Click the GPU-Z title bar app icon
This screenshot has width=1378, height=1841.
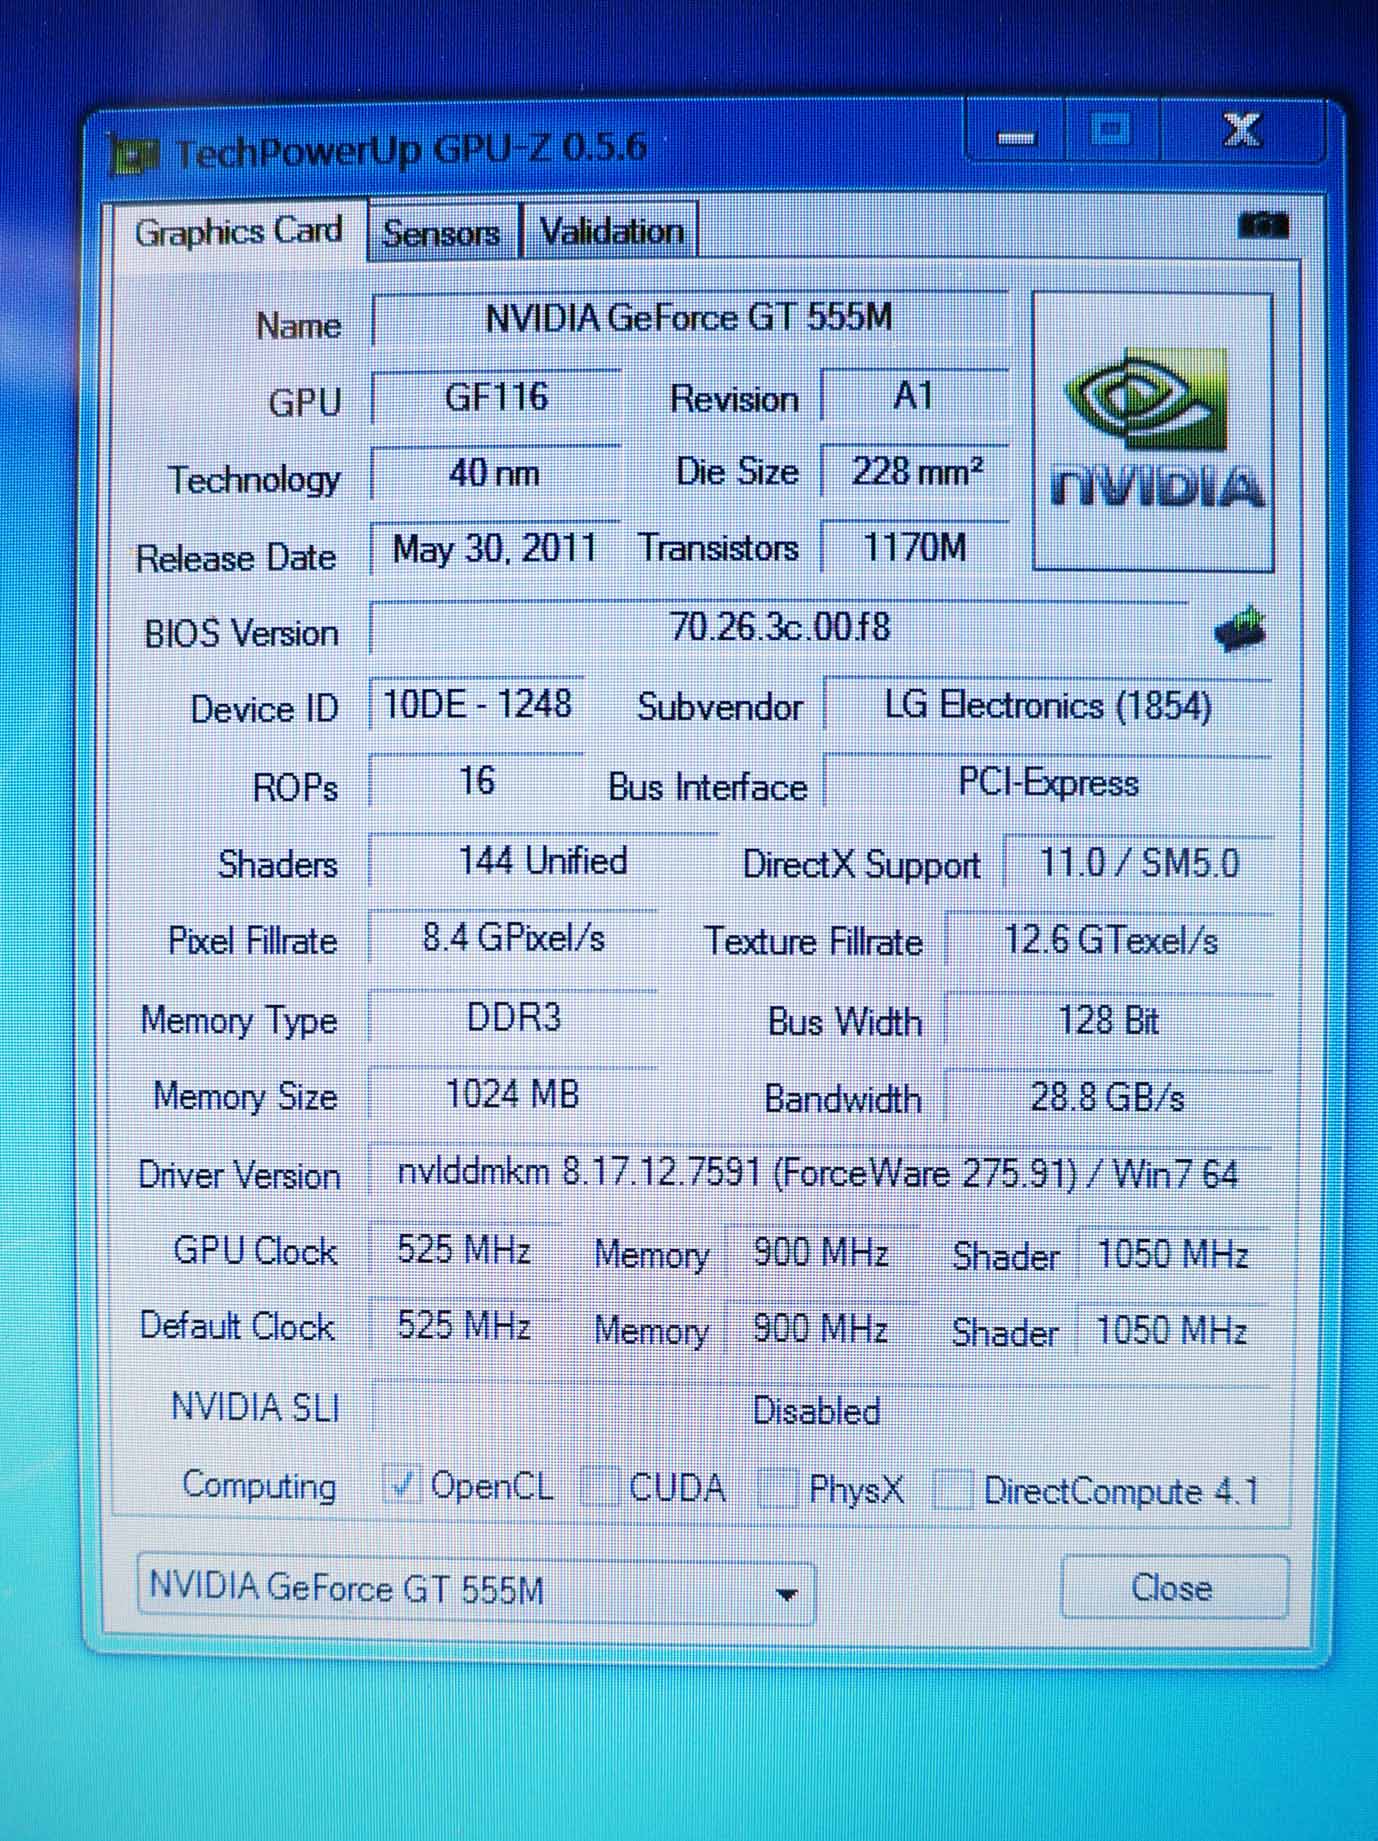pos(135,156)
